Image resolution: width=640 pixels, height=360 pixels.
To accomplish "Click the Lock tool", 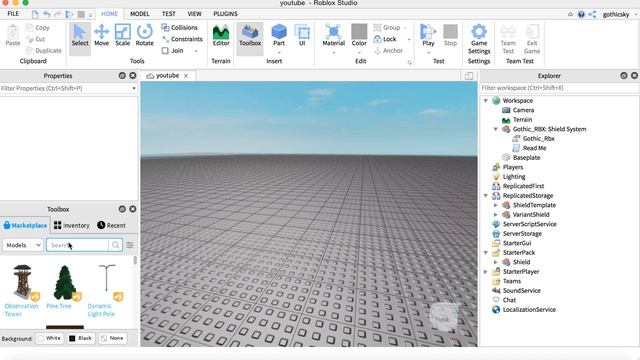I will [x=385, y=39].
